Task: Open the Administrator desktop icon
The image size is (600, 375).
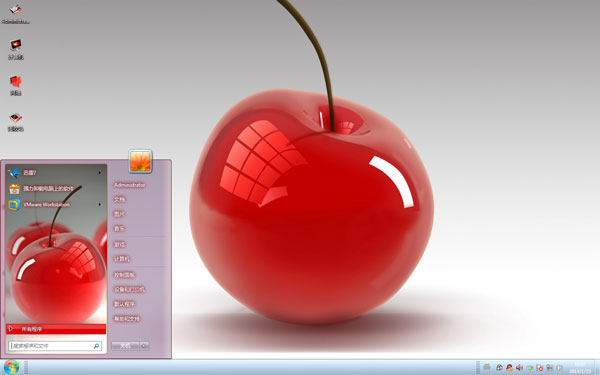Action: point(15,13)
